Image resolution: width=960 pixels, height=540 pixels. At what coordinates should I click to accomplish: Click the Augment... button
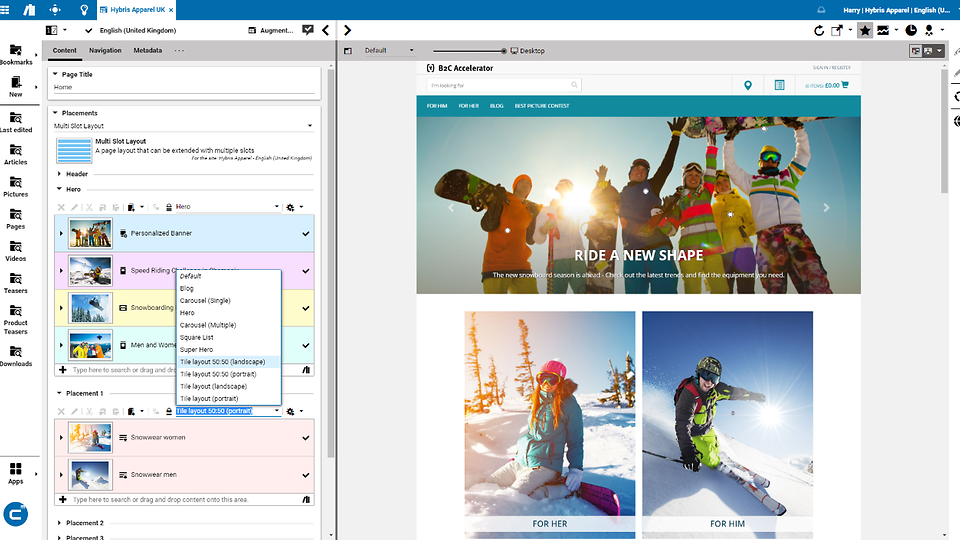271,30
